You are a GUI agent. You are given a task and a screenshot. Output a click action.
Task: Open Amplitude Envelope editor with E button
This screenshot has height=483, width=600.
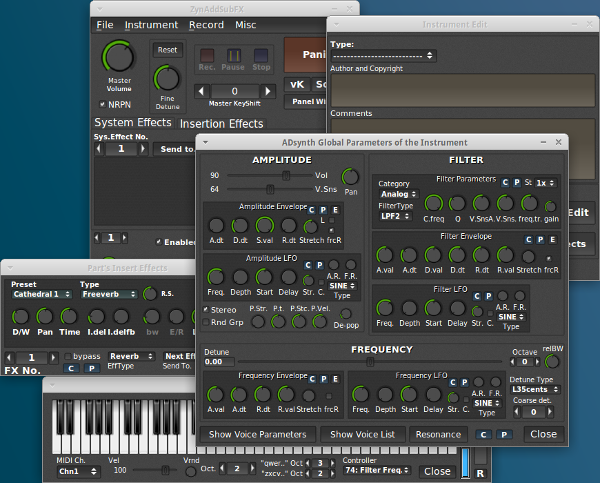tap(335, 210)
